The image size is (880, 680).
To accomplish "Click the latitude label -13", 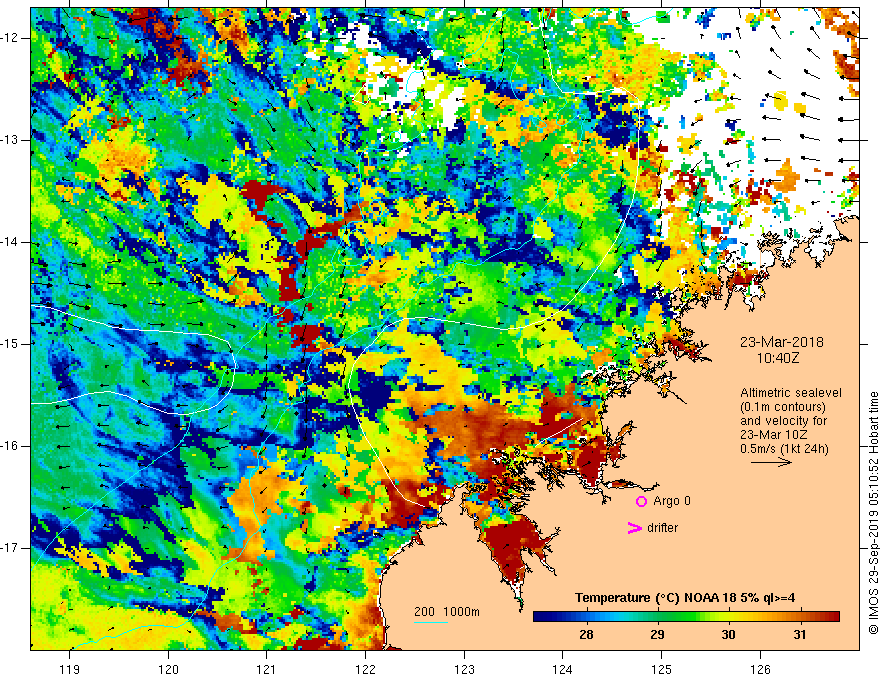I will click(x=10, y=140).
